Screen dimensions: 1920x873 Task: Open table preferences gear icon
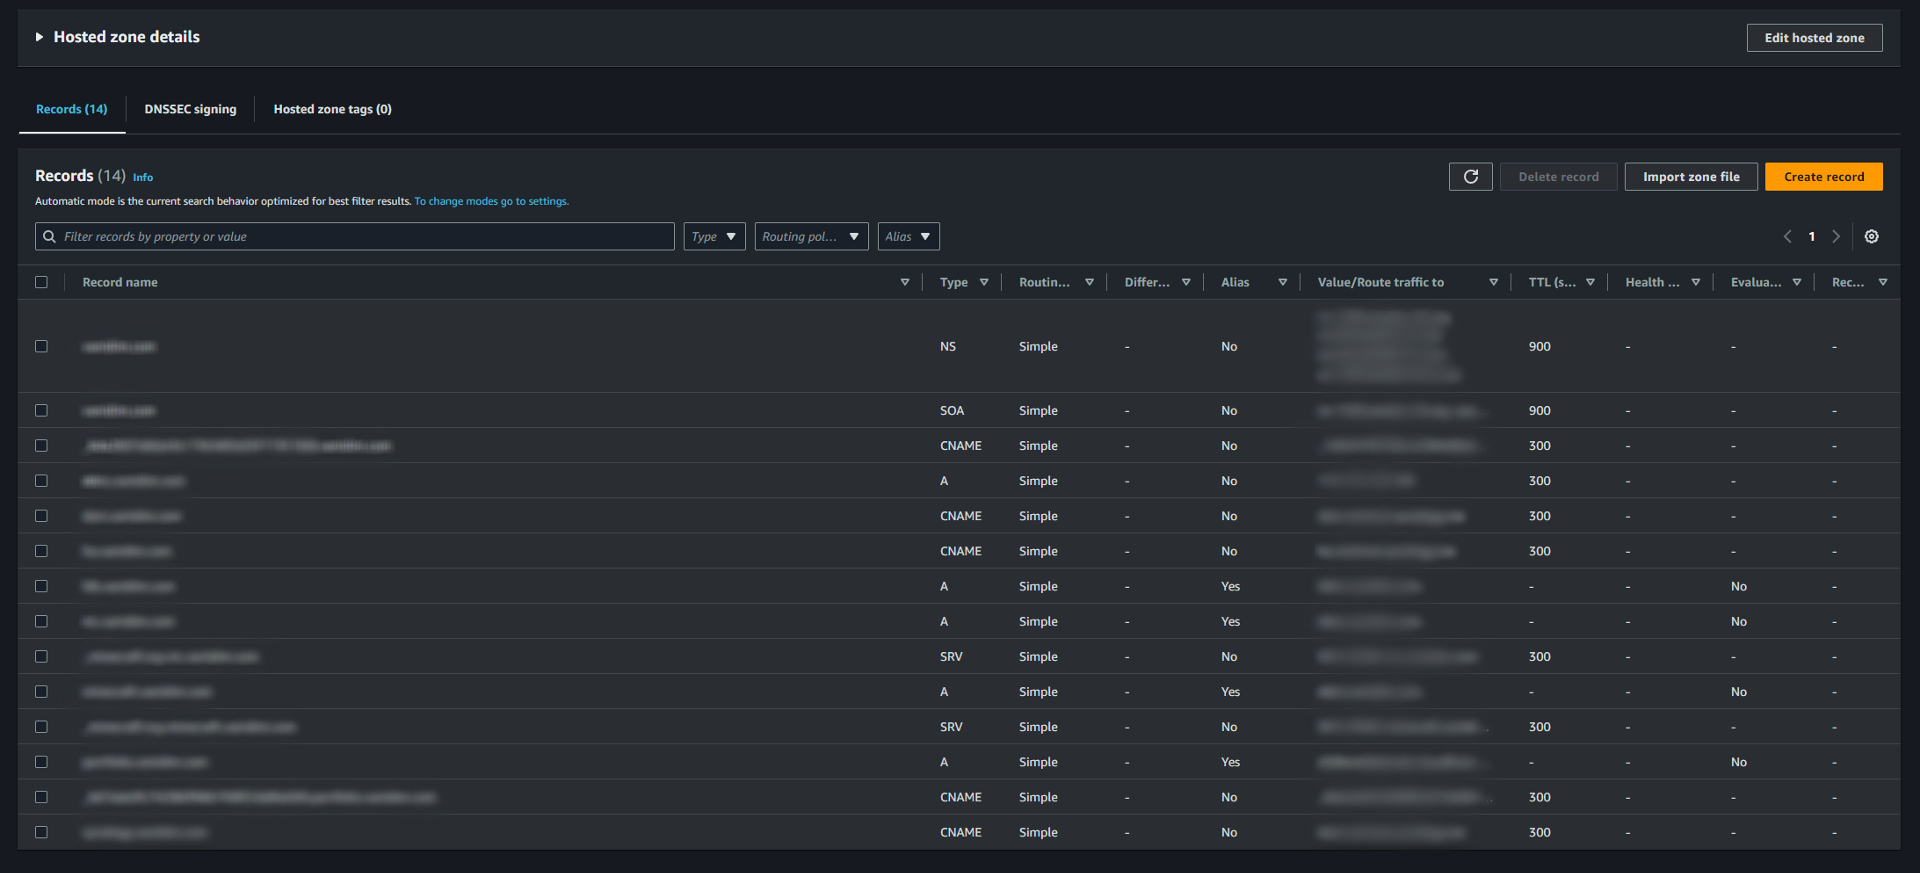click(1871, 237)
